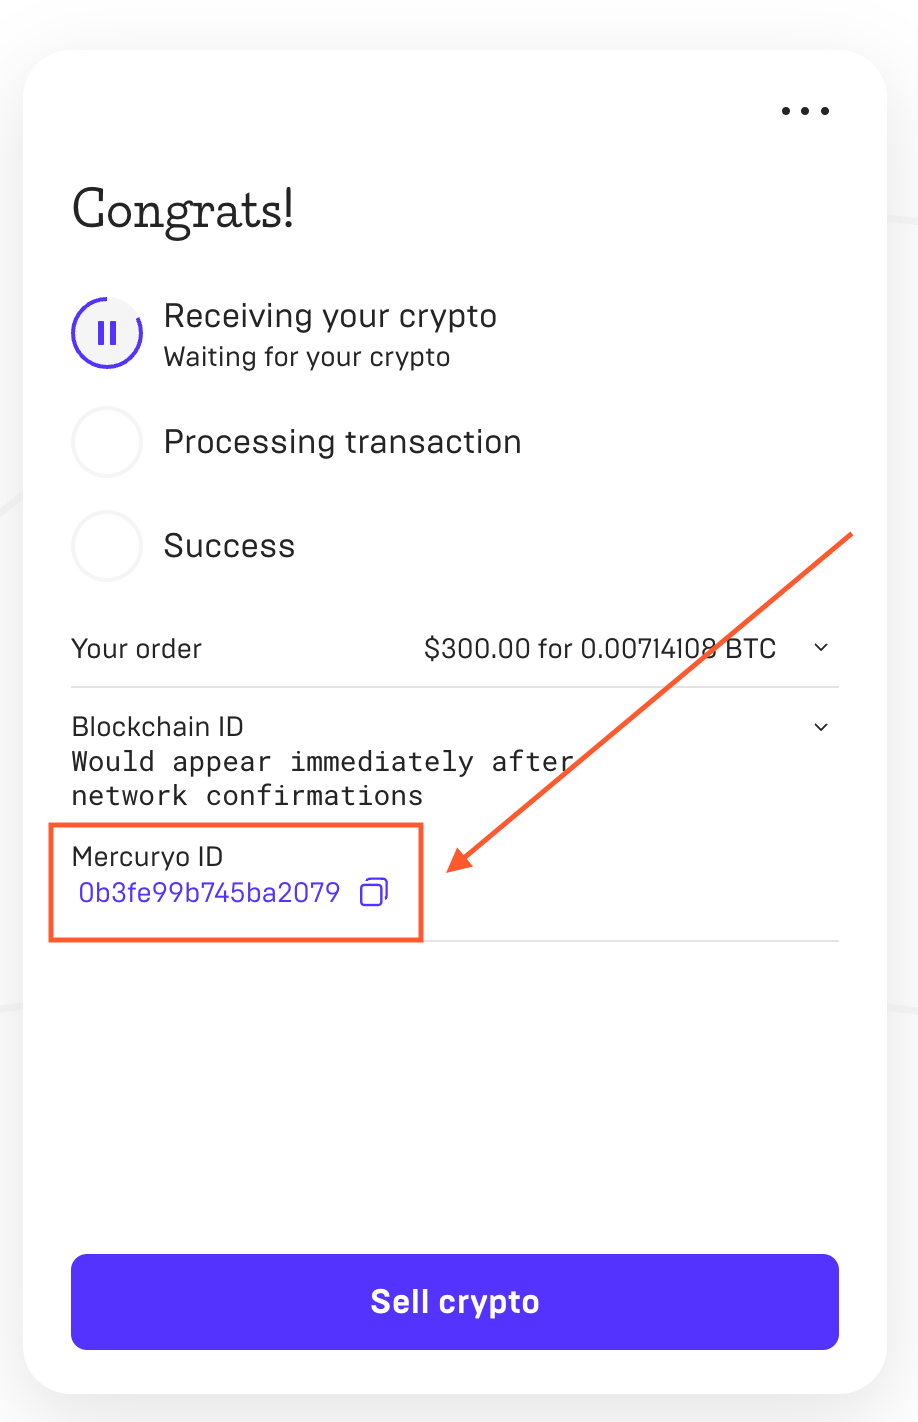Click the Mercuryo ID label

click(x=147, y=857)
